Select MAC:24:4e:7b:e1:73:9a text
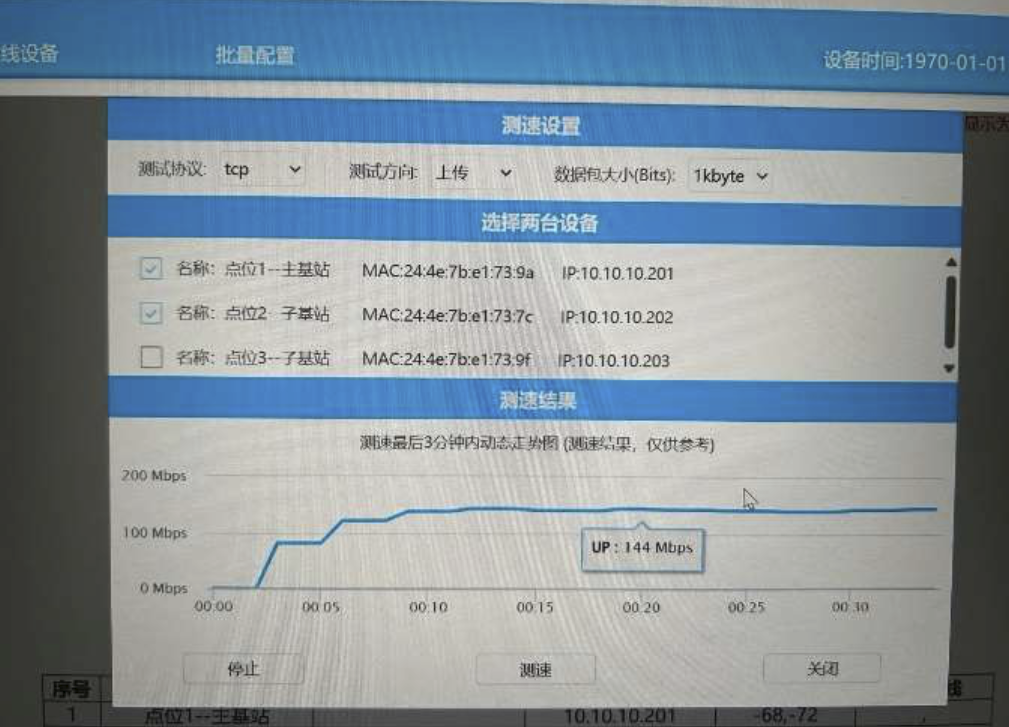 click(448, 271)
